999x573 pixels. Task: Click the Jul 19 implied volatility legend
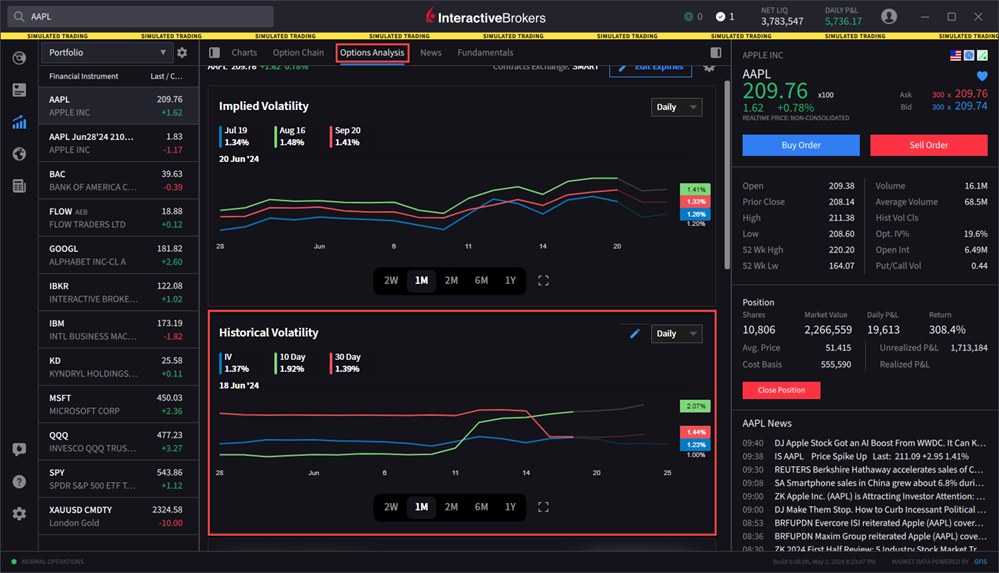(x=235, y=136)
